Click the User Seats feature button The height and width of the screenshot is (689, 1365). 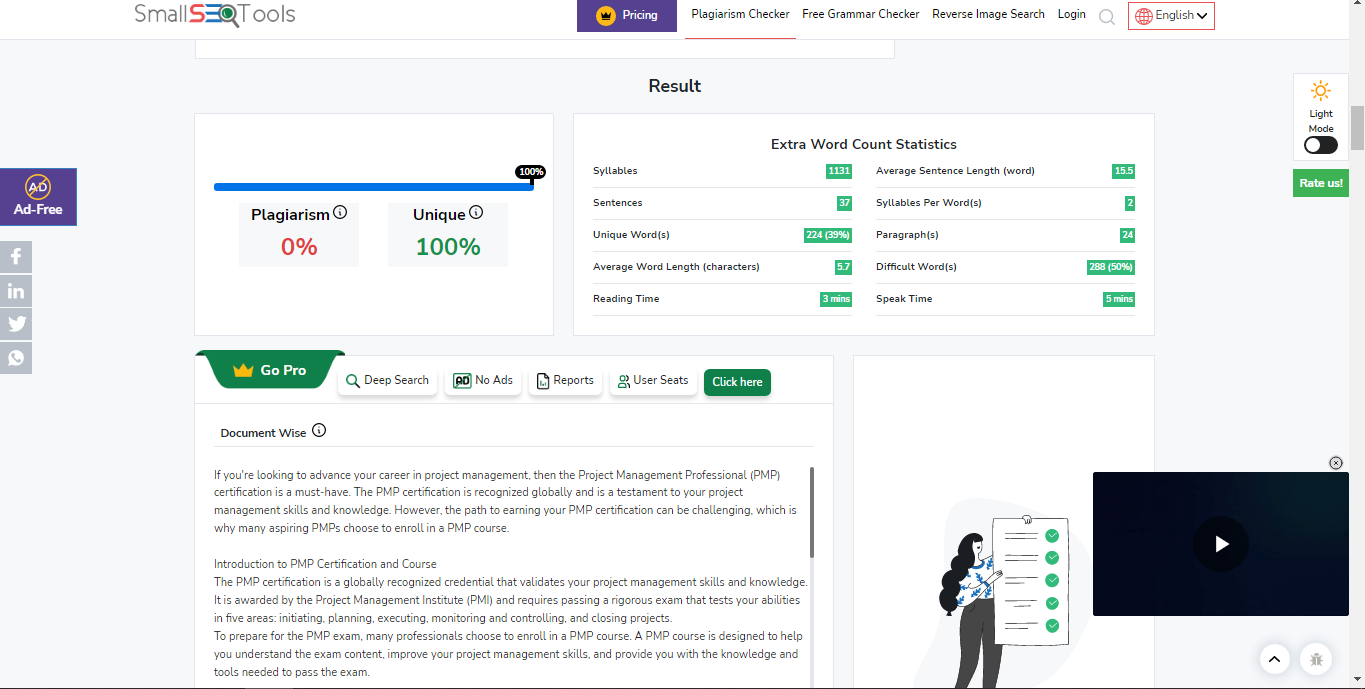click(x=653, y=381)
